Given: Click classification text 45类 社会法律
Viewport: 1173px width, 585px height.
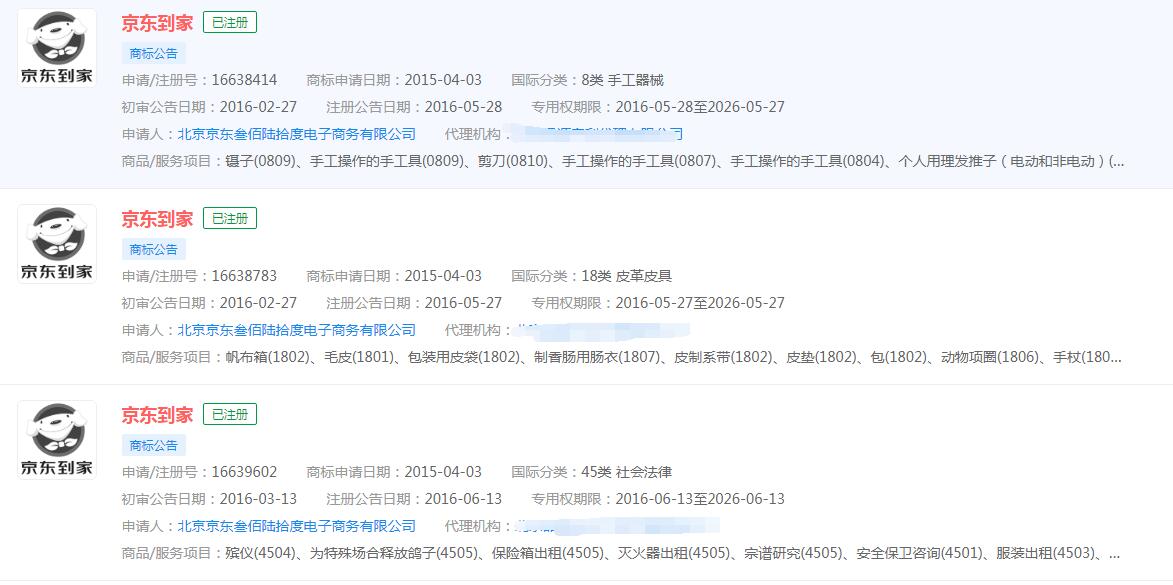Looking at the screenshot, I should [x=627, y=472].
